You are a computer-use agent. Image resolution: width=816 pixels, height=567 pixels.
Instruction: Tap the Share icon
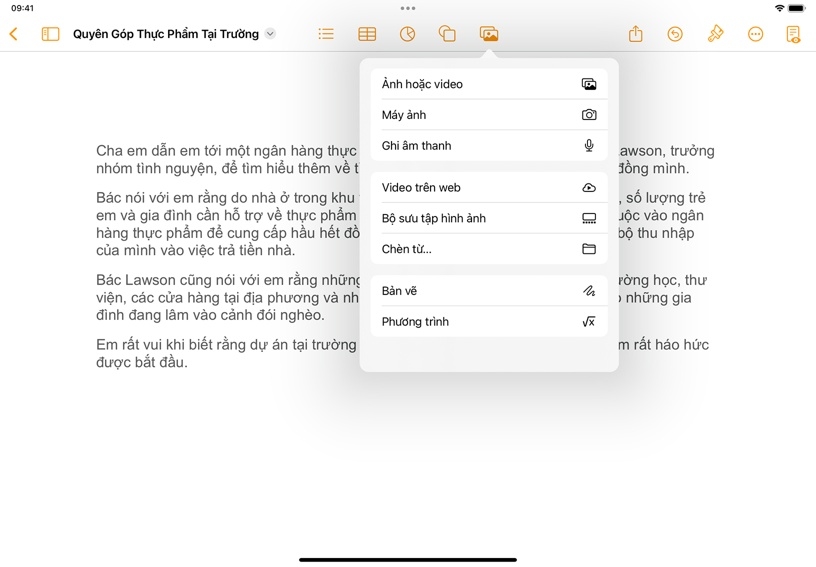636,34
